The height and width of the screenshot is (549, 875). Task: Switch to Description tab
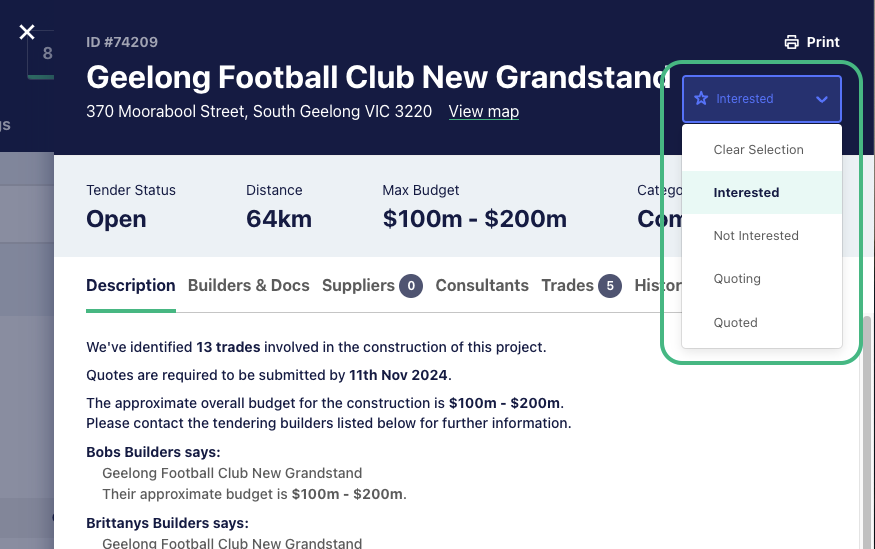(131, 285)
